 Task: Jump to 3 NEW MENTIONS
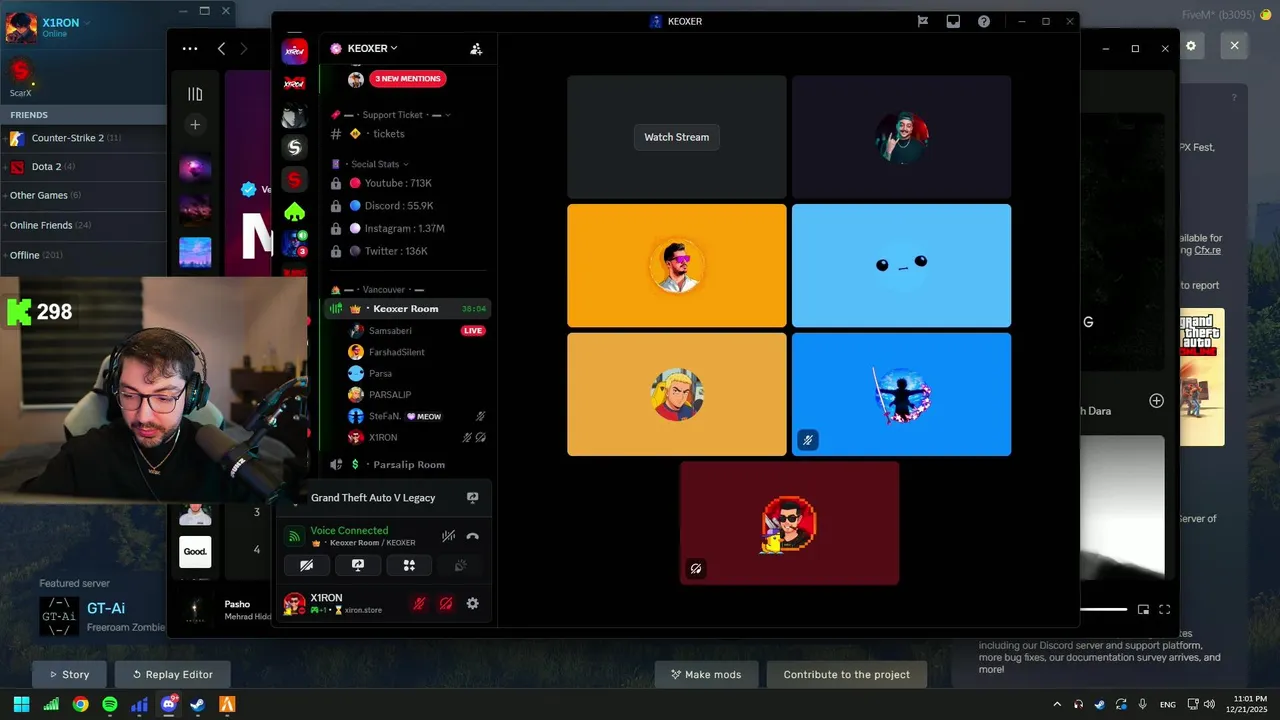(x=408, y=79)
